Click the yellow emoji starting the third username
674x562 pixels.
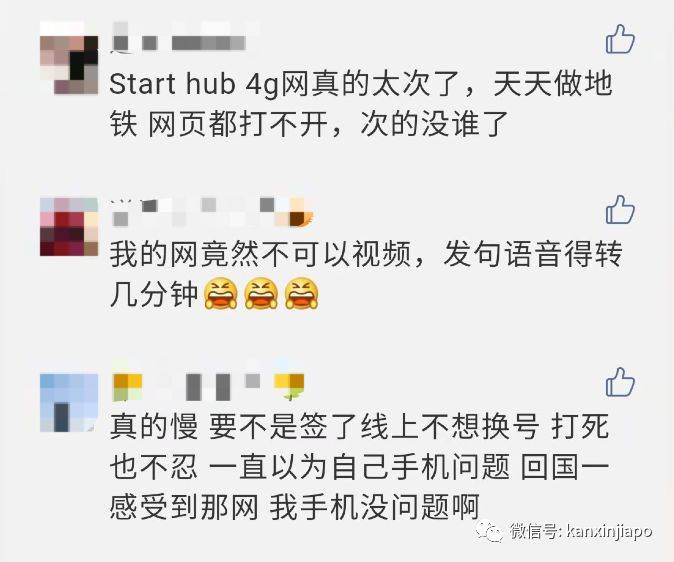[x=127, y=387]
